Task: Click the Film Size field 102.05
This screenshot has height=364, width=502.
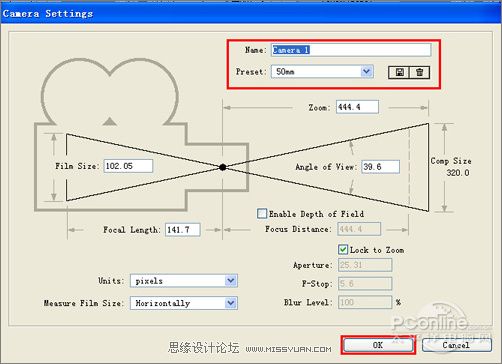Action: [128, 166]
